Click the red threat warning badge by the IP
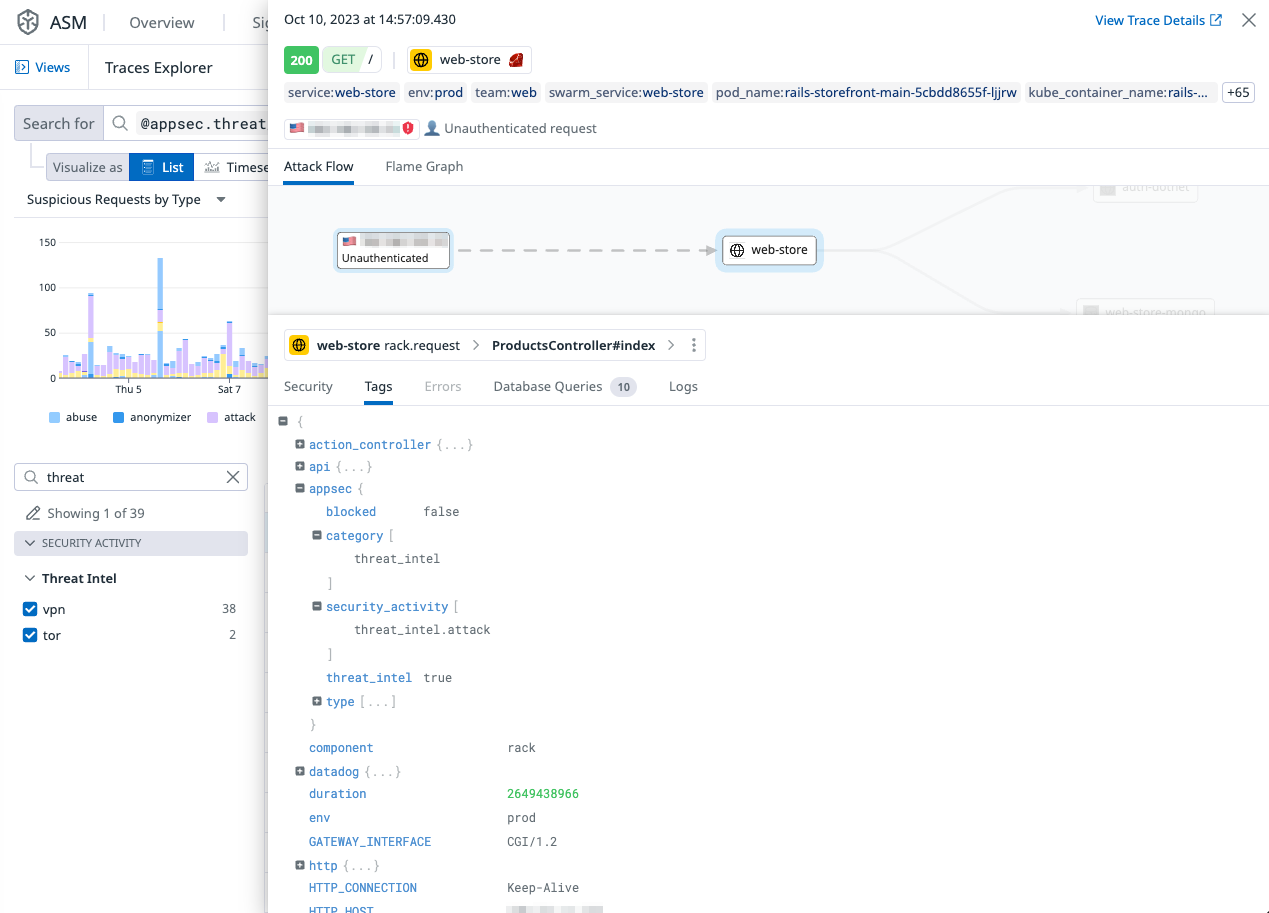Screen dimensions: 1269x913 (x=408, y=128)
